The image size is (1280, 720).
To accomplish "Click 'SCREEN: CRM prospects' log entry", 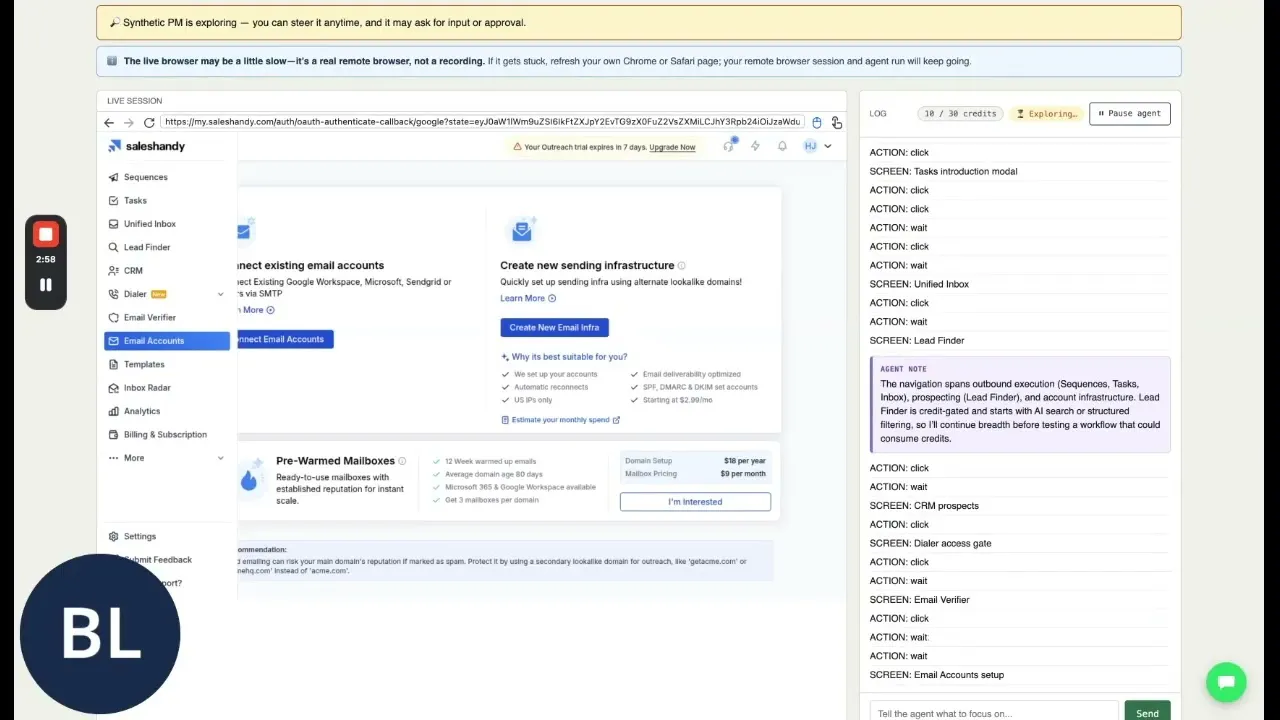I will coord(924,506).
